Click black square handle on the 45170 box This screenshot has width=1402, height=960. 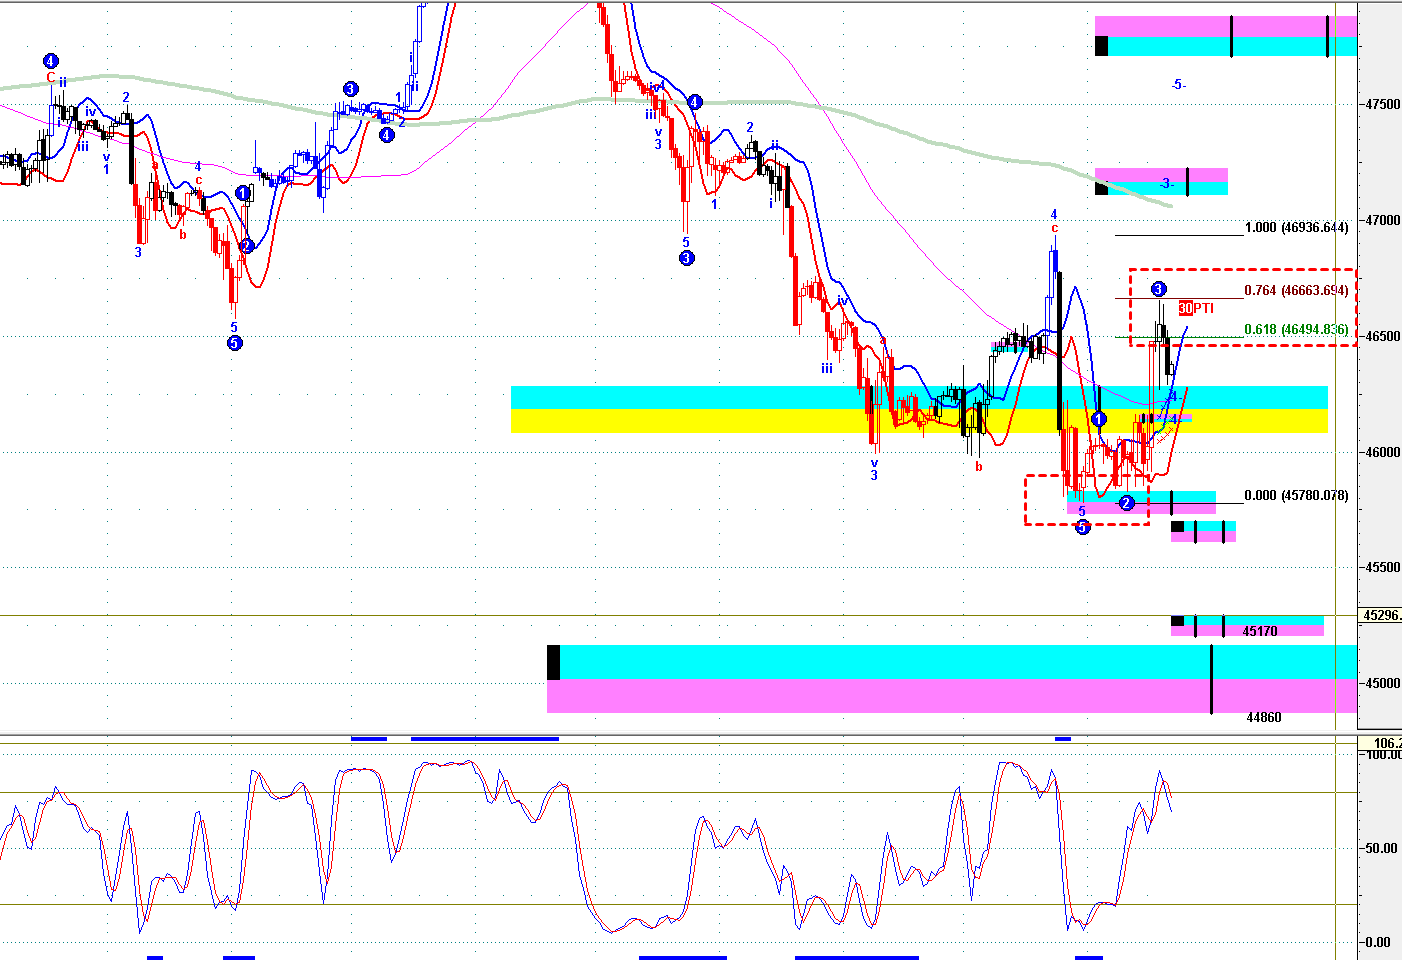pyautogui.click(x=1177, y=621)
